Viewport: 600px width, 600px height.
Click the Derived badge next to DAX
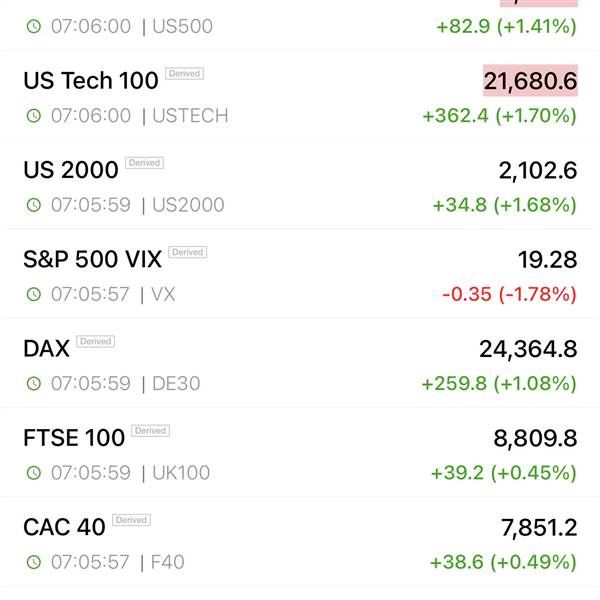click(95, 341)
